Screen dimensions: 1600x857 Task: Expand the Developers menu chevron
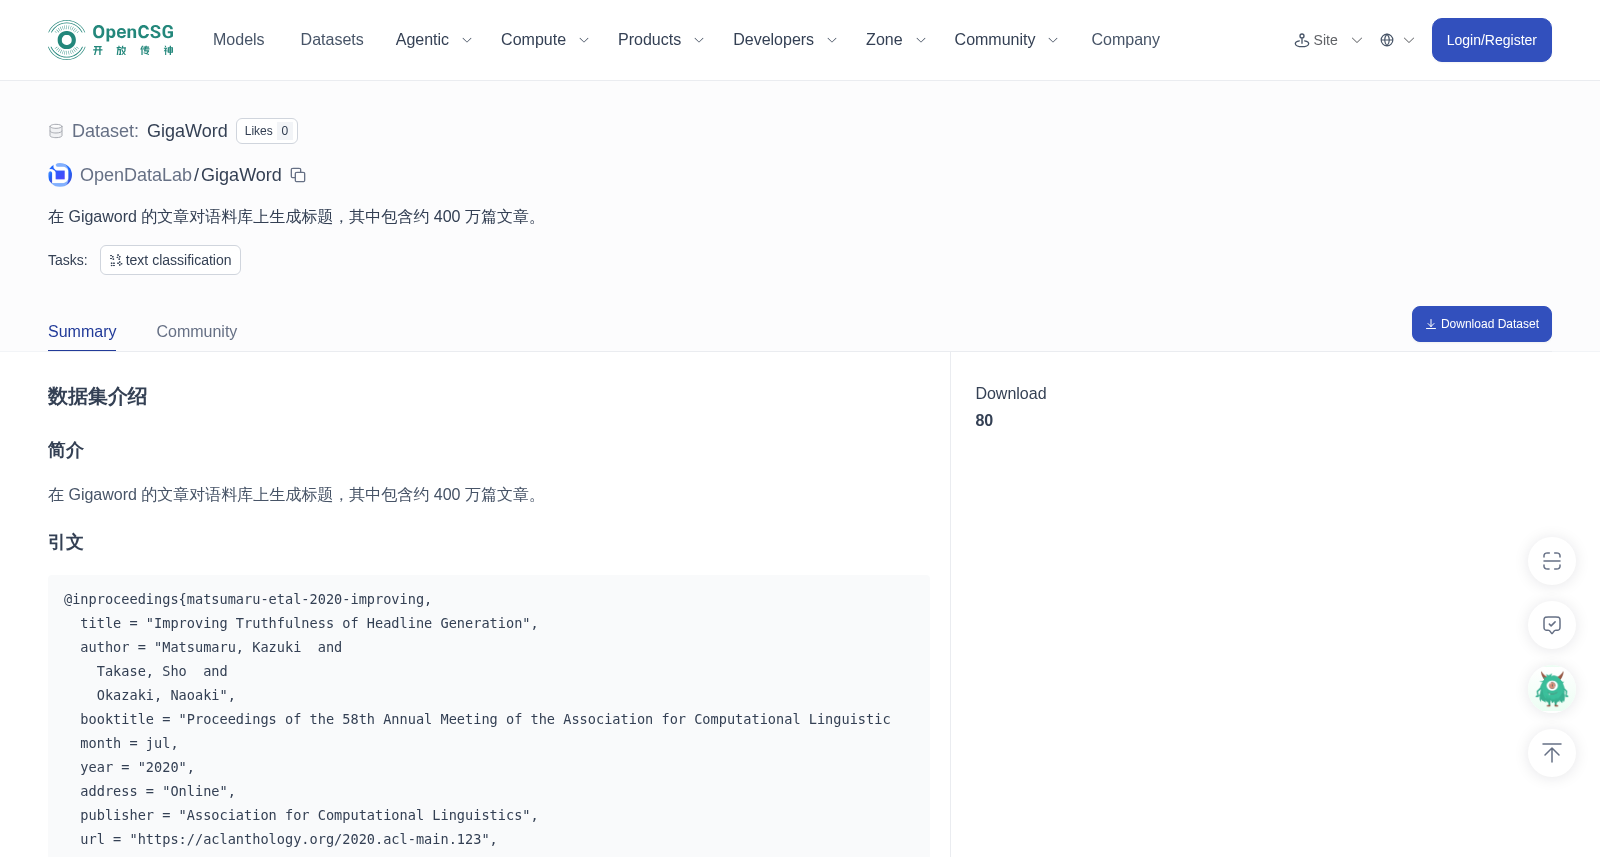click(832, 40)
